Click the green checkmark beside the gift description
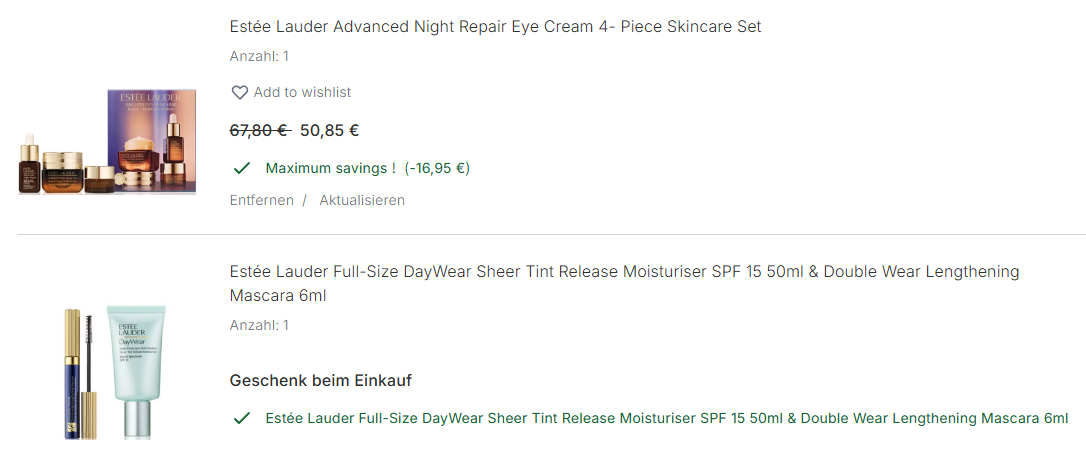The height and width of the screenshot is (454, 1086). (241, 418)
